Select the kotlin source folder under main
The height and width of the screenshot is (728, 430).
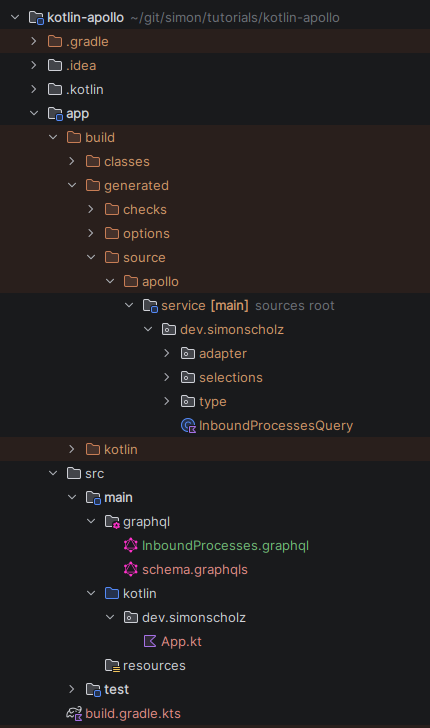(139, 593)
